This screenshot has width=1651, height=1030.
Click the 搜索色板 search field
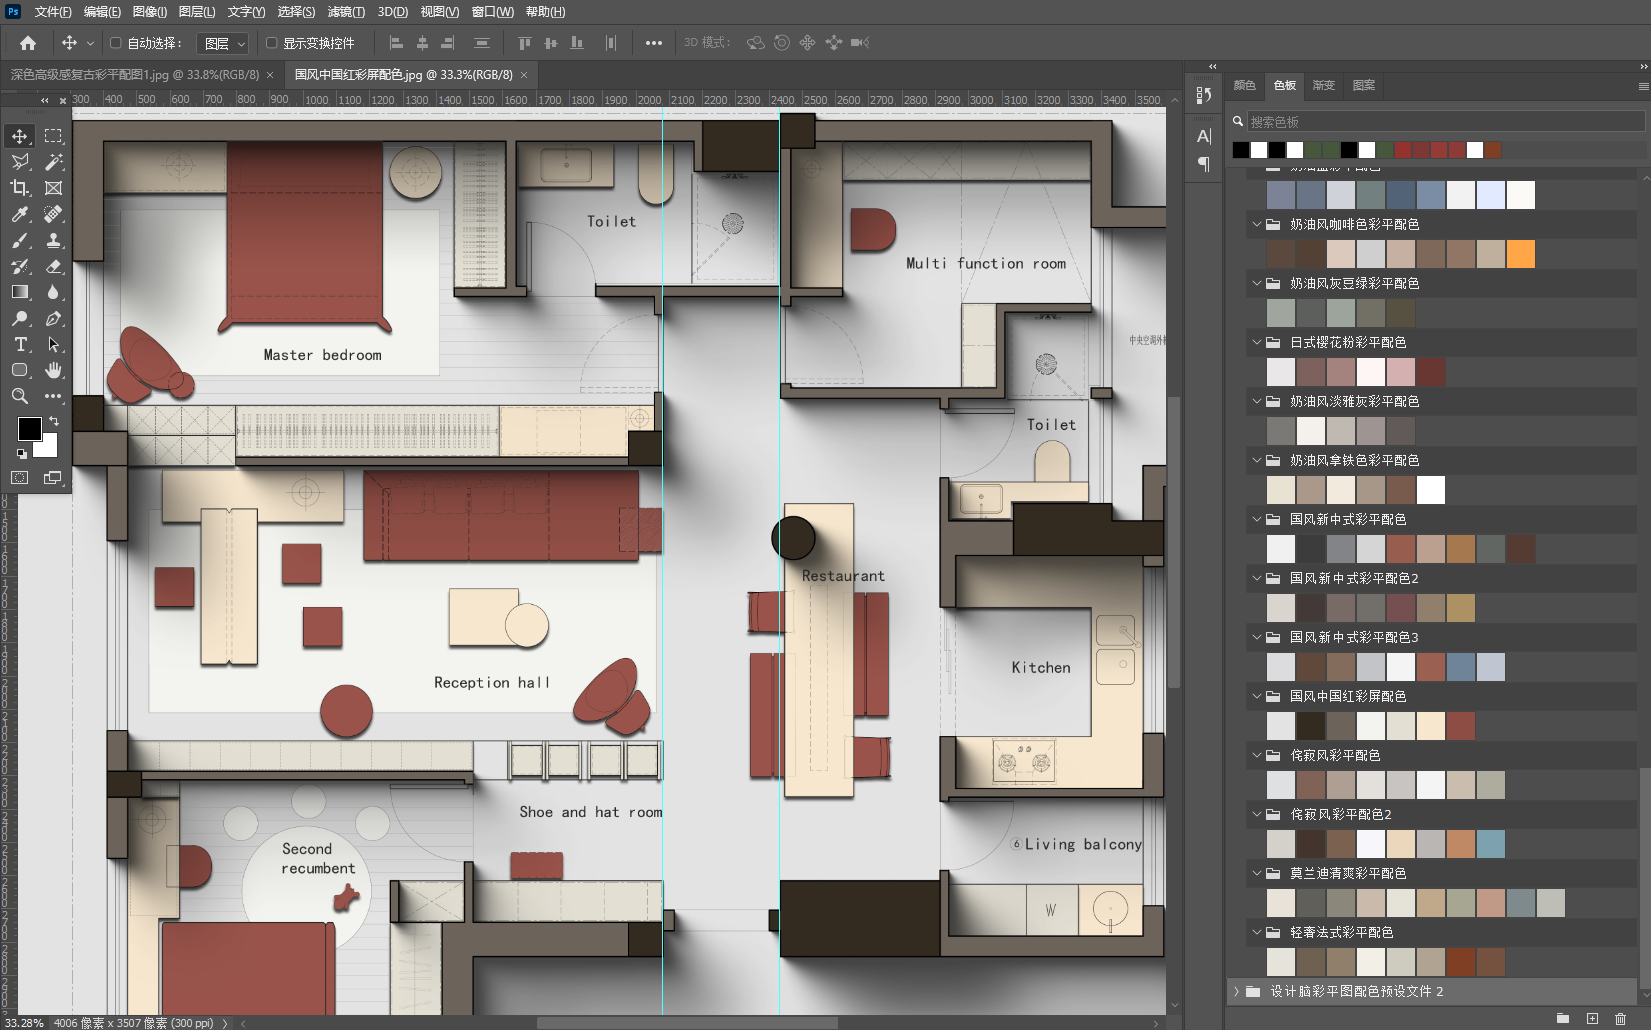(1445, 122)
